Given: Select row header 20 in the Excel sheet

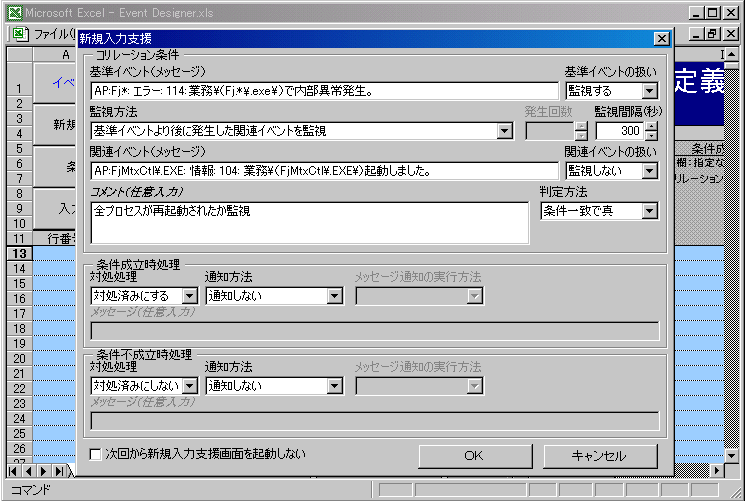Looking at the screenshot, I should 19,358.
